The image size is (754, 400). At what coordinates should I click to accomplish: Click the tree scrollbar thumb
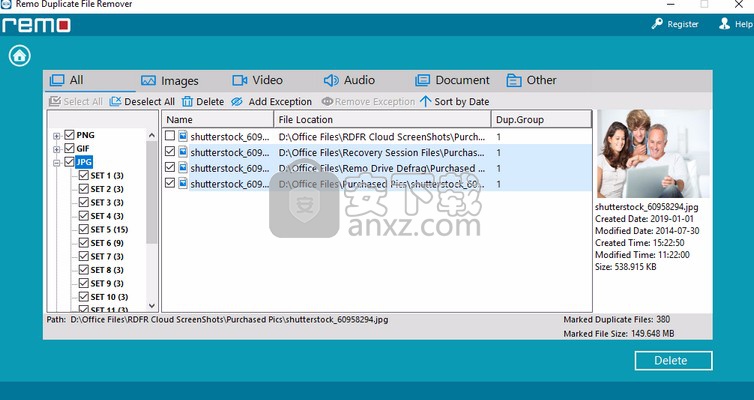(152, 192)
